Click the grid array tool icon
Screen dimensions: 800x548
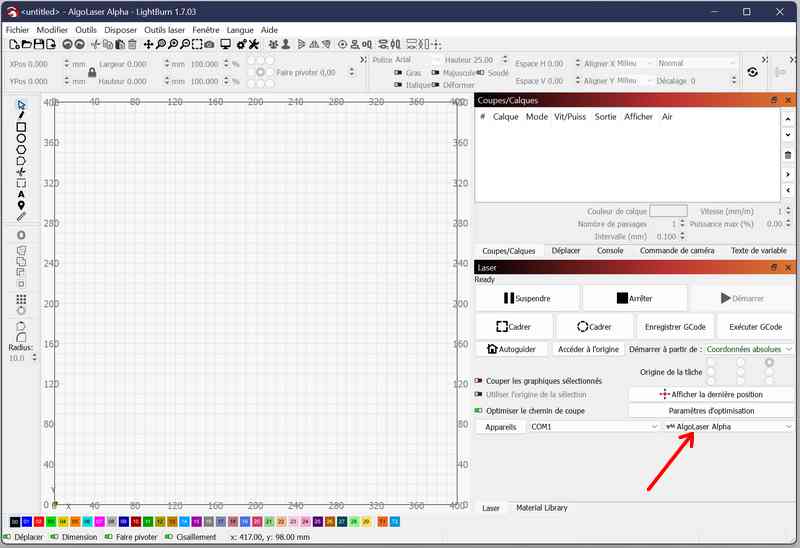click(x=21, y=299)
